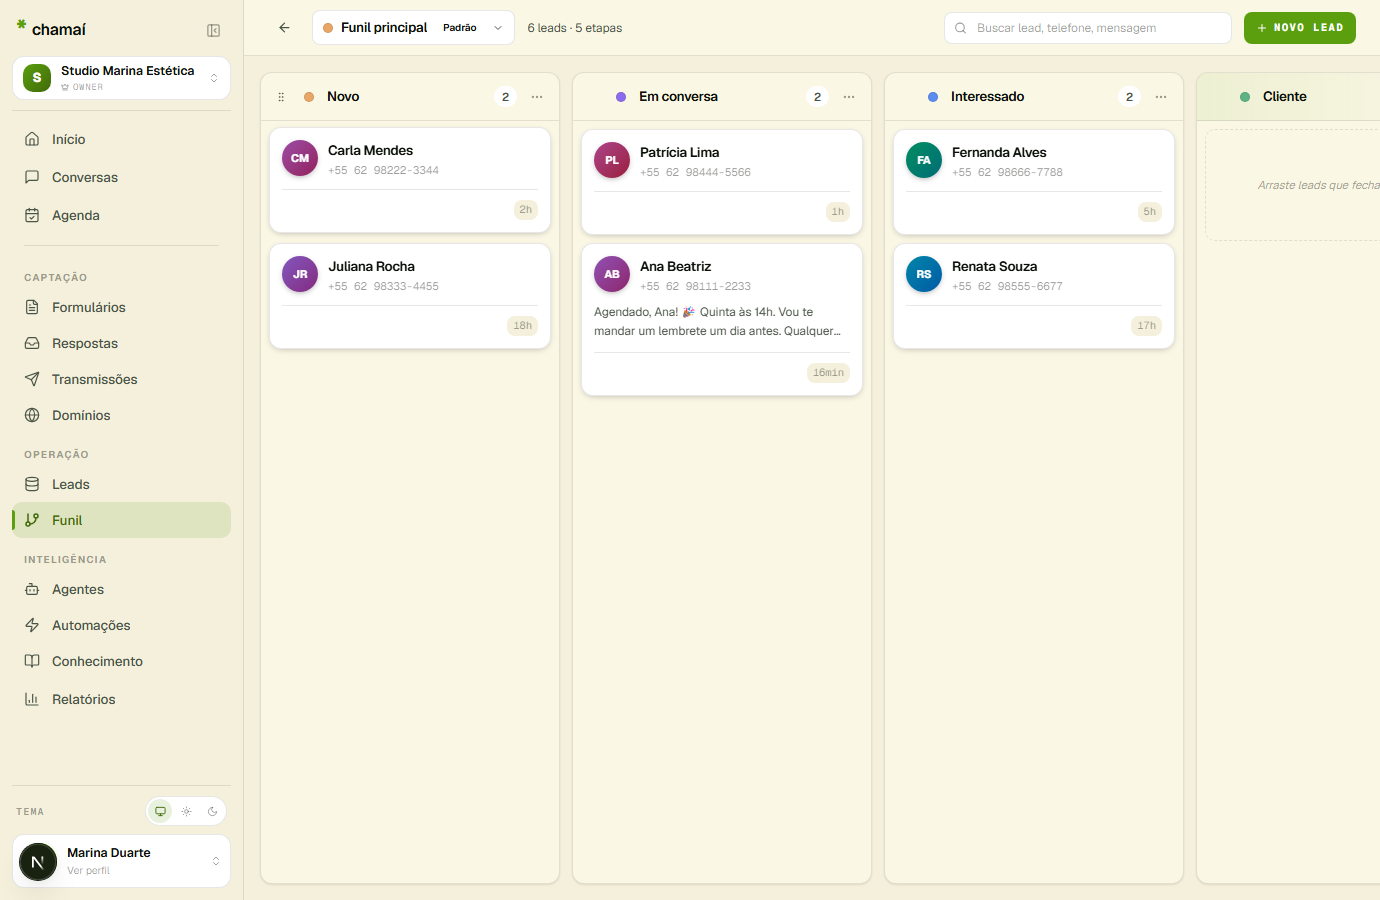The height and width of the screenshot is (900, 1380).
Task: Open Transmissões section
Action: tap(122, 379)
